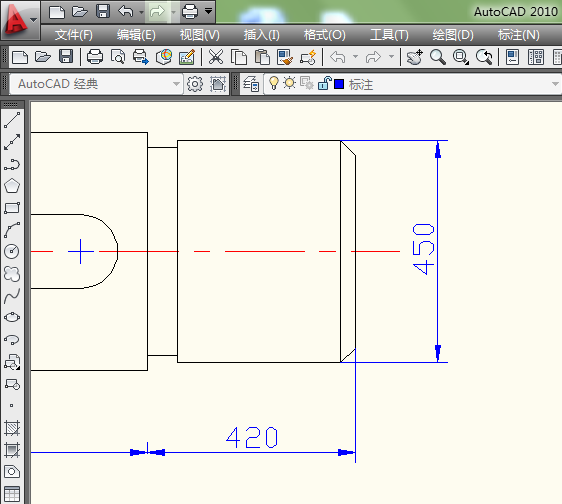Open the 标注 layer dropdown list
The image size is (562, 504).
[555, 84]
